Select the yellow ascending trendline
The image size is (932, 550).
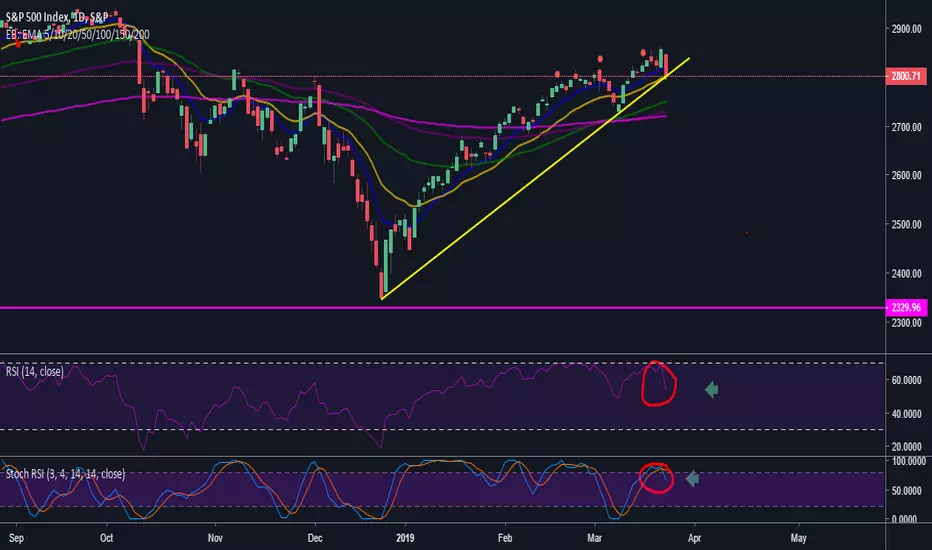click(535, 178)
